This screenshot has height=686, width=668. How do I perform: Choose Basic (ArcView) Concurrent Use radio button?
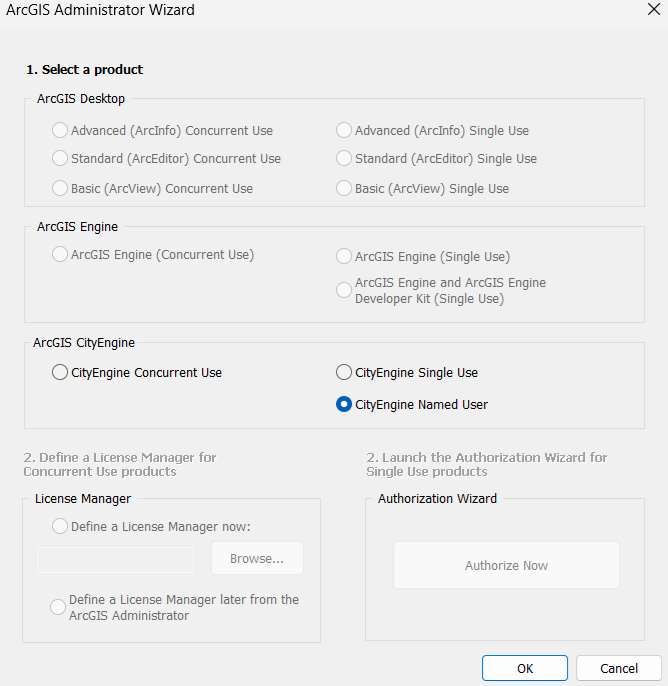click(x=61, y=188)
